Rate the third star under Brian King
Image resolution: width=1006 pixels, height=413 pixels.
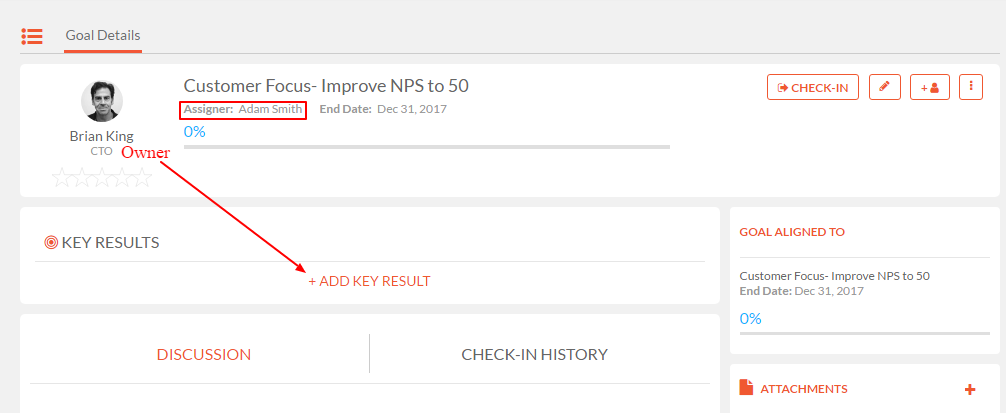coord(102,177)
